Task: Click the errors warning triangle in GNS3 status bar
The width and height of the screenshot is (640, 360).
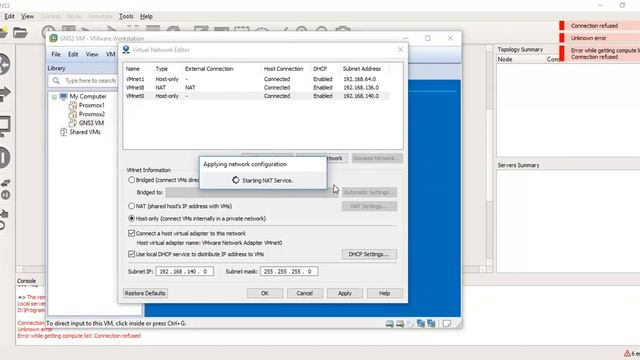Action: point(627,353)
